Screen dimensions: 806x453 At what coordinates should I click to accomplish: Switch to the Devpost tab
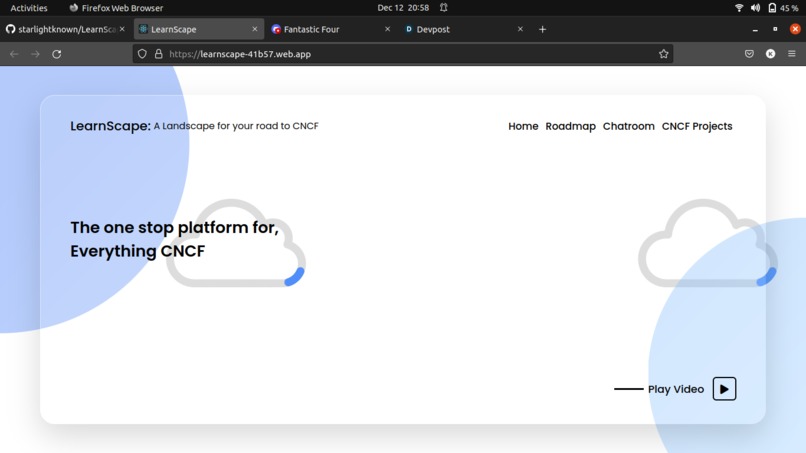point(464,29)
